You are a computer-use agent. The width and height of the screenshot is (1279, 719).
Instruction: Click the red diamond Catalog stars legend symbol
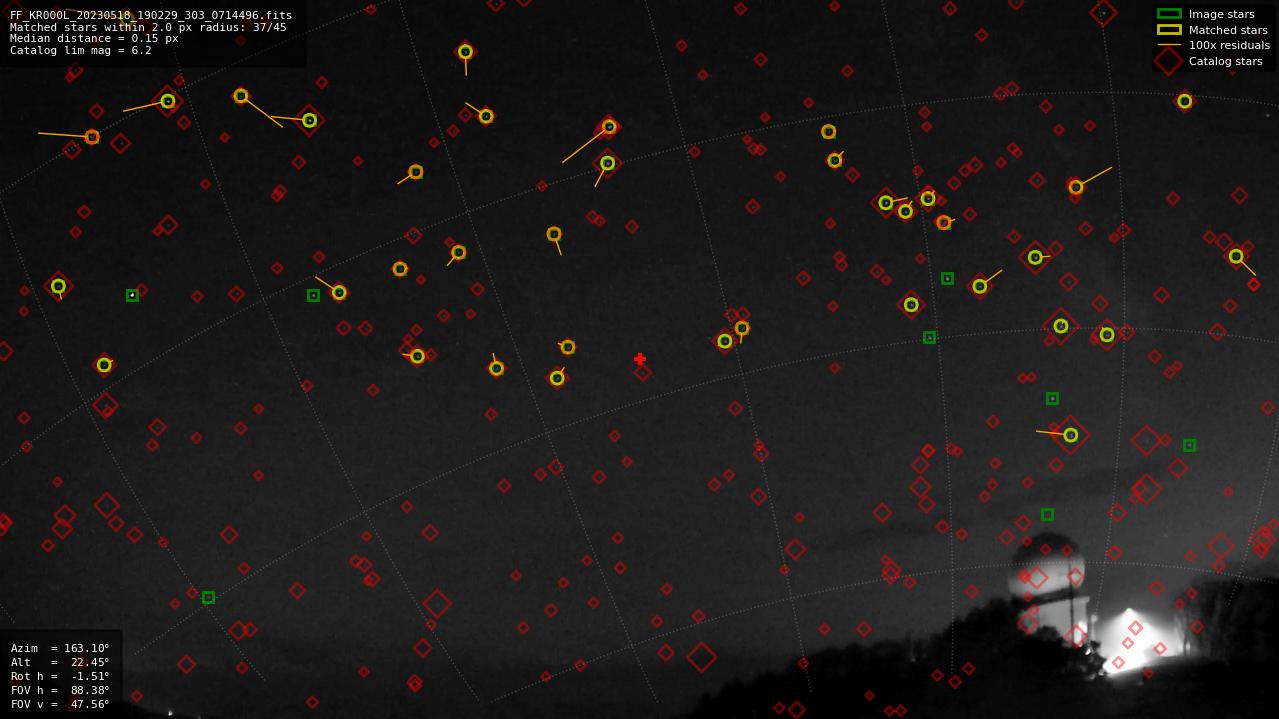[1169, 61]
